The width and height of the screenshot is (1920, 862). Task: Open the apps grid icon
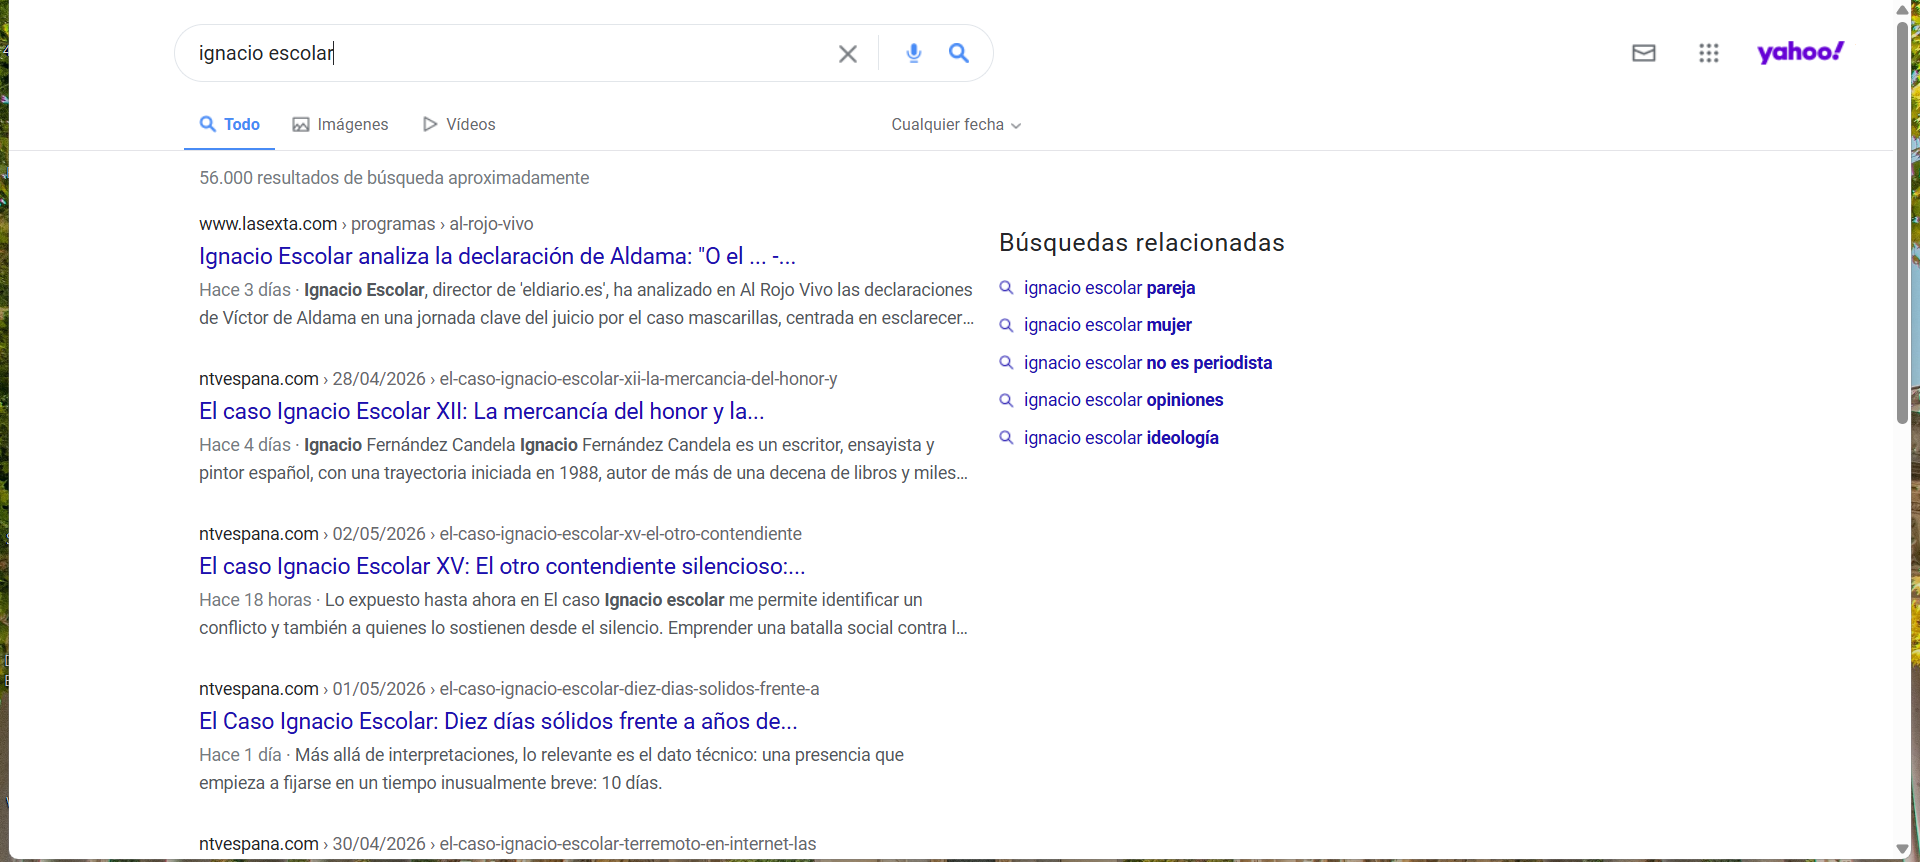[1709, 53]
